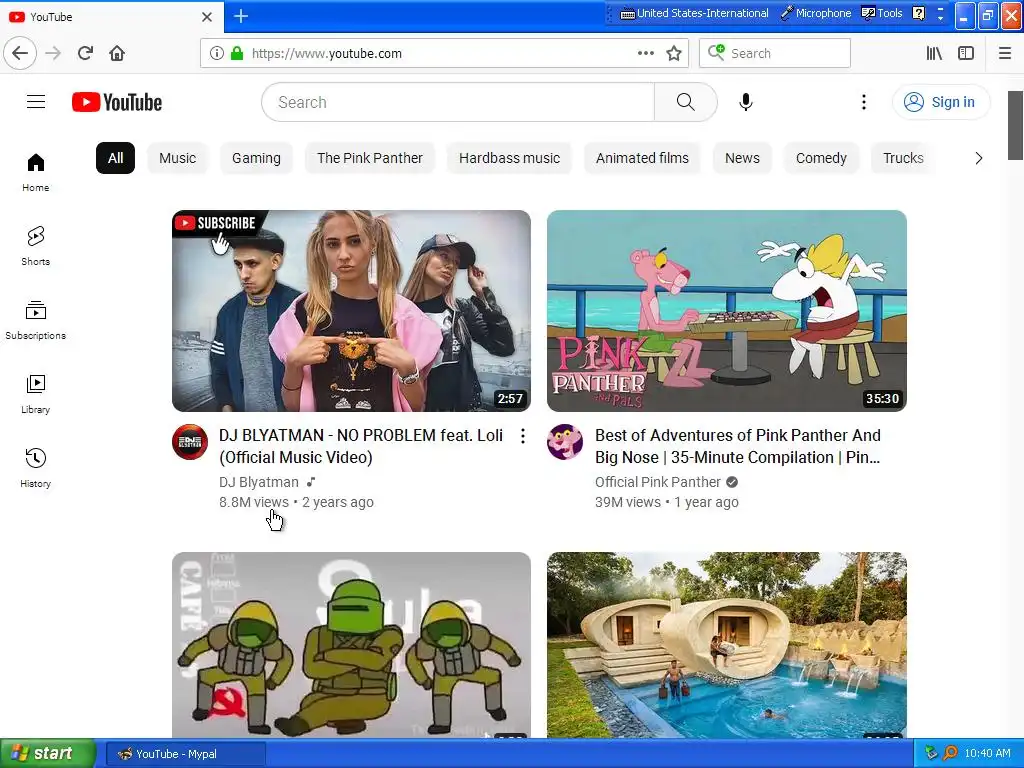Open YouTube settings three-dot menu
This screenshot has width=1024, height=768.
[x=863, y=102]
